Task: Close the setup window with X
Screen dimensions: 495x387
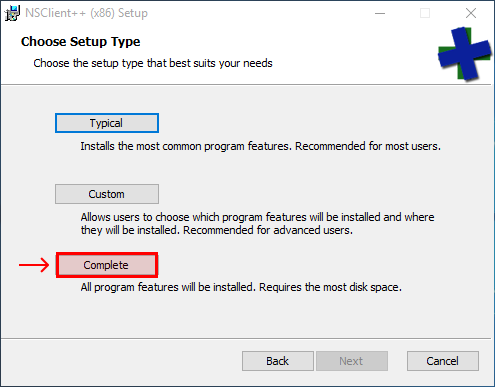Action: point(471,13)
